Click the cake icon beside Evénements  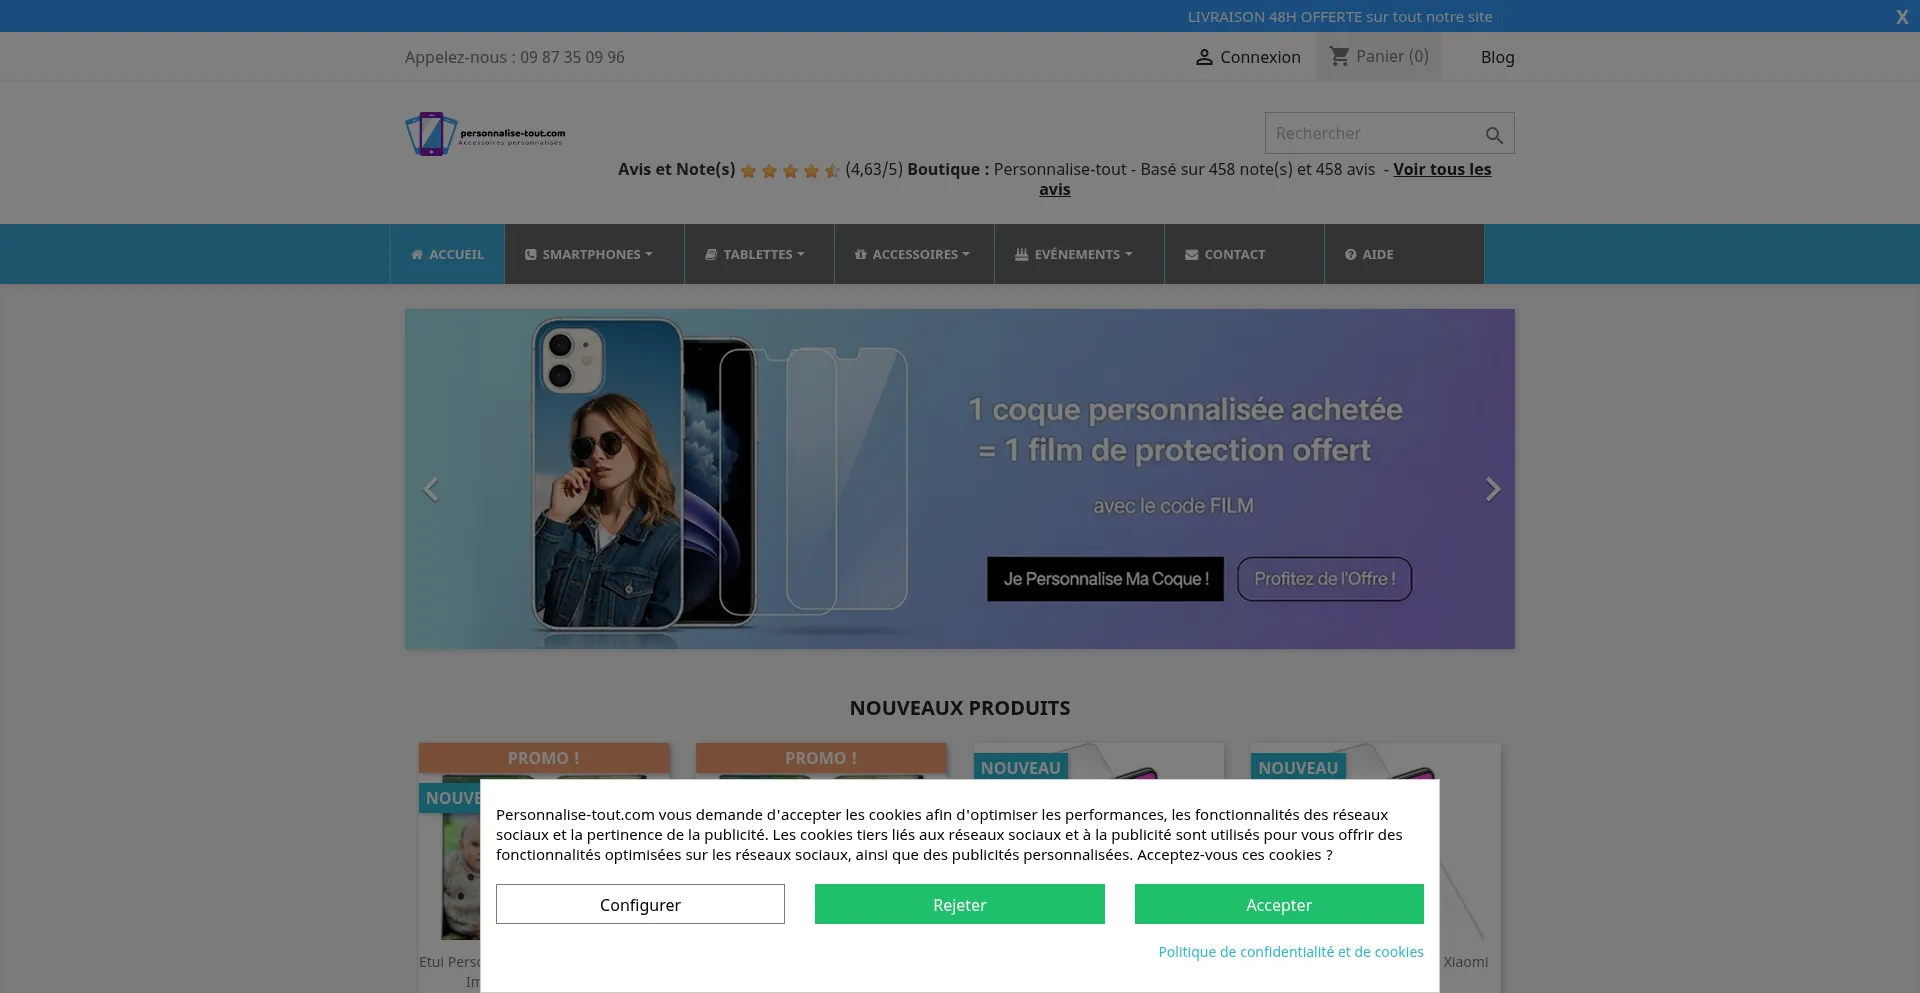click(x=1021, y=255)
